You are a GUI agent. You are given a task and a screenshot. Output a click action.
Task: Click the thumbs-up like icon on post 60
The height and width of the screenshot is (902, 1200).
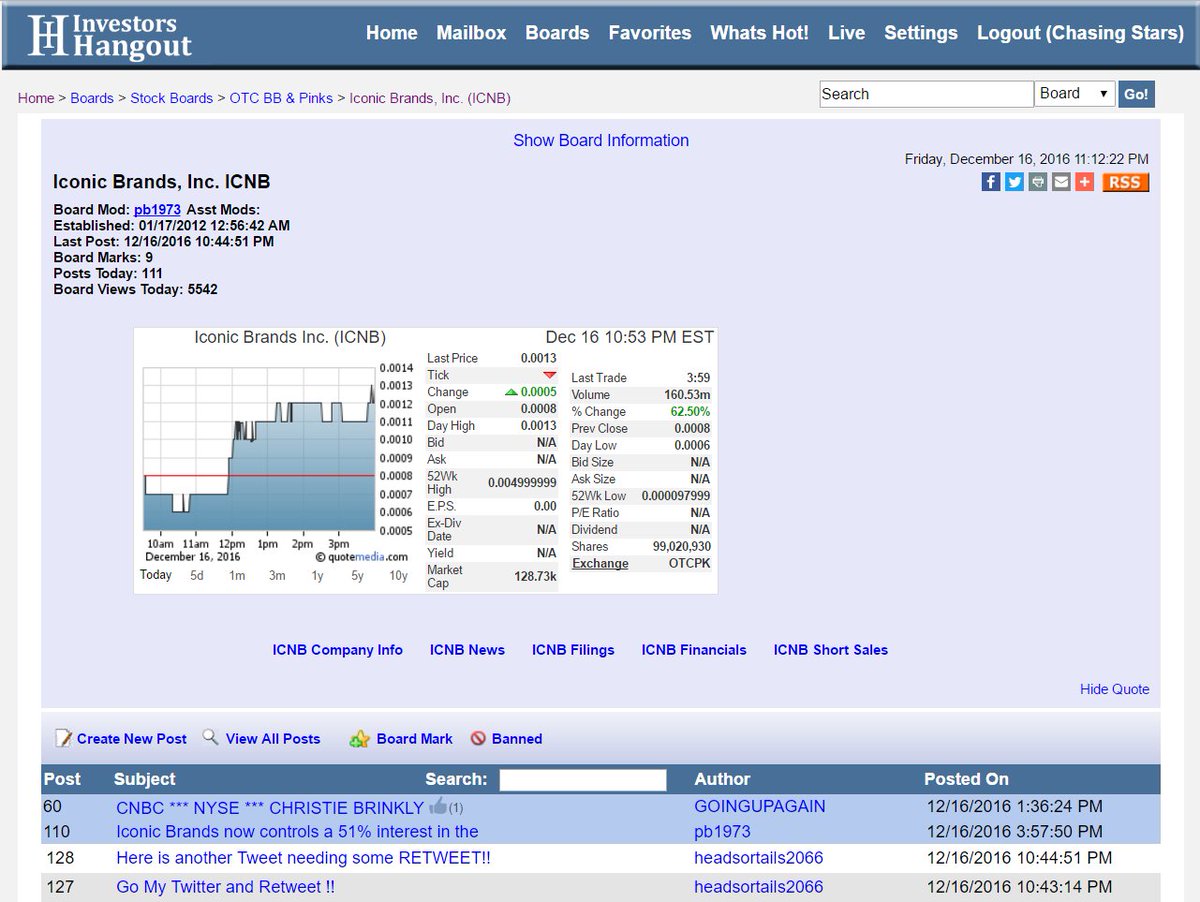coord(437,806)
